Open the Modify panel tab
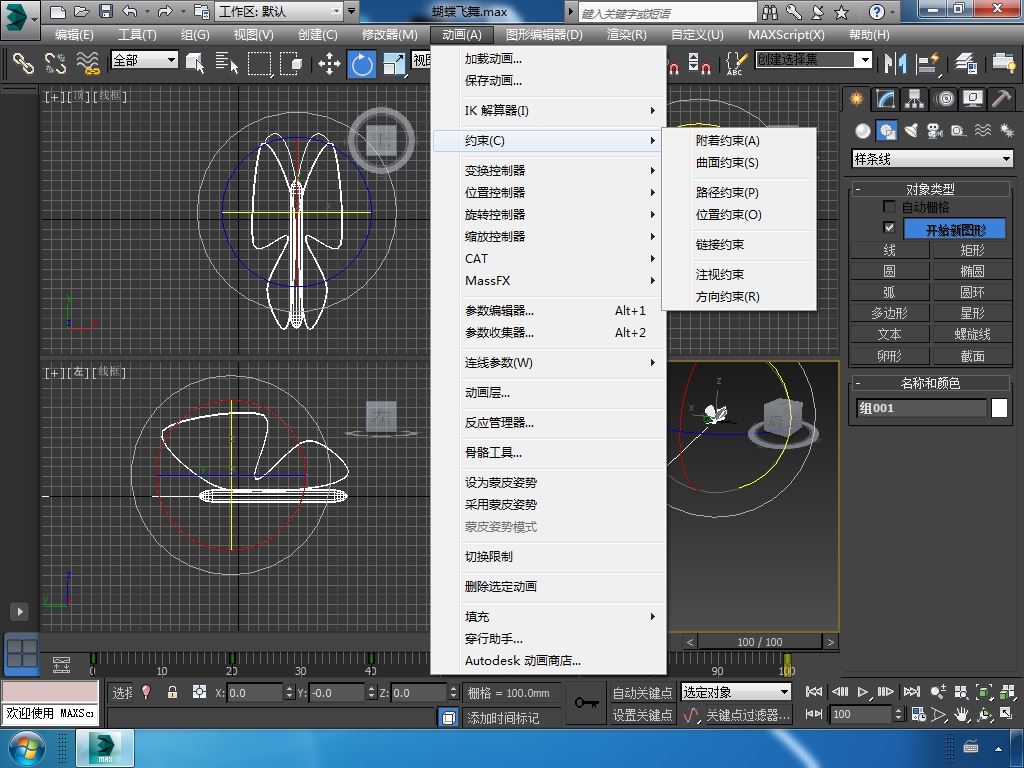 (x=884, y=99)
